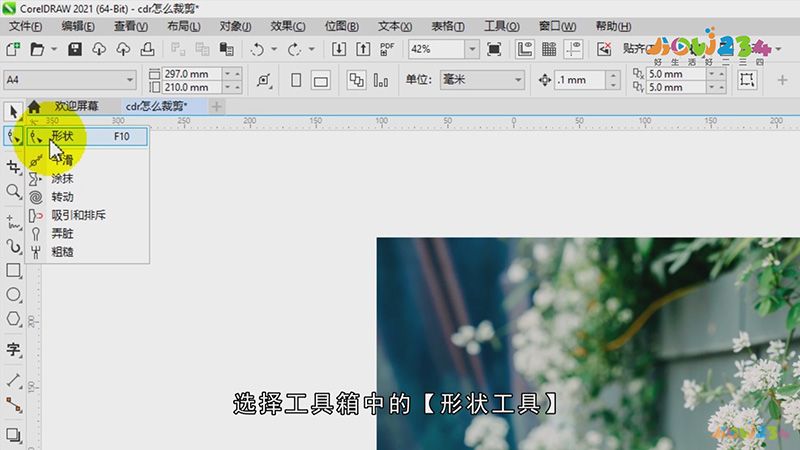Edit the nudge distance .1 mm field

(580, 80)
